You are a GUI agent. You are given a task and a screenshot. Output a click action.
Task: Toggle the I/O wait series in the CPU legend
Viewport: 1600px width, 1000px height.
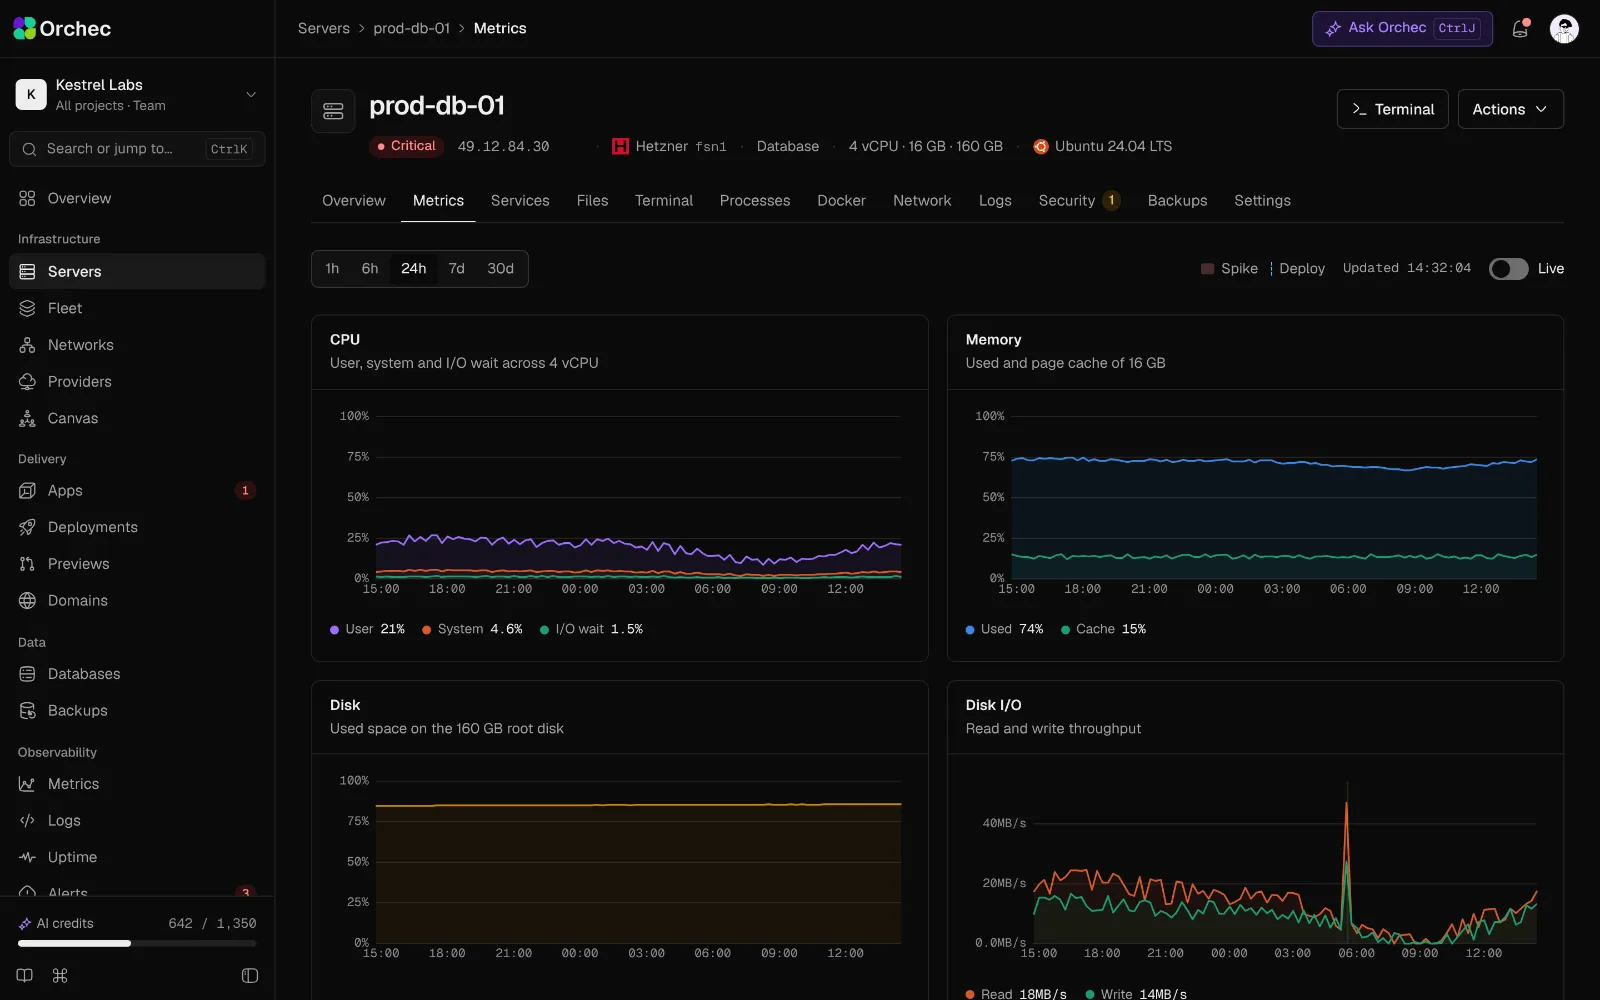(591, 629)
